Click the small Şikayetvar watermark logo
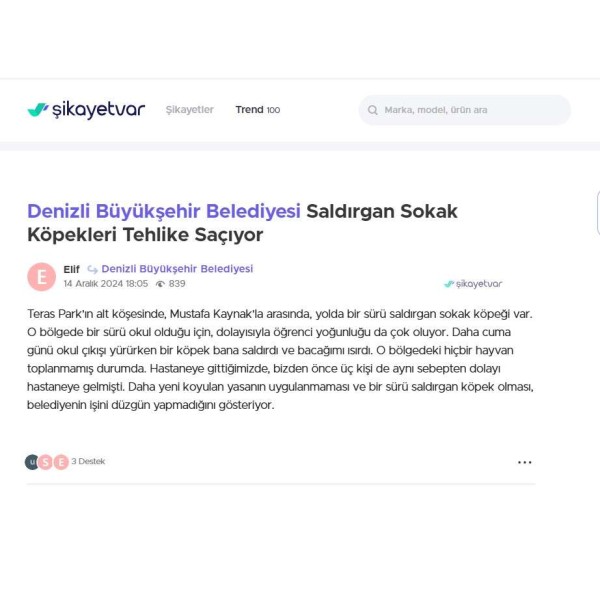Image resolution: width=600 pixels, height=600 pixels. tap(473, 284)
